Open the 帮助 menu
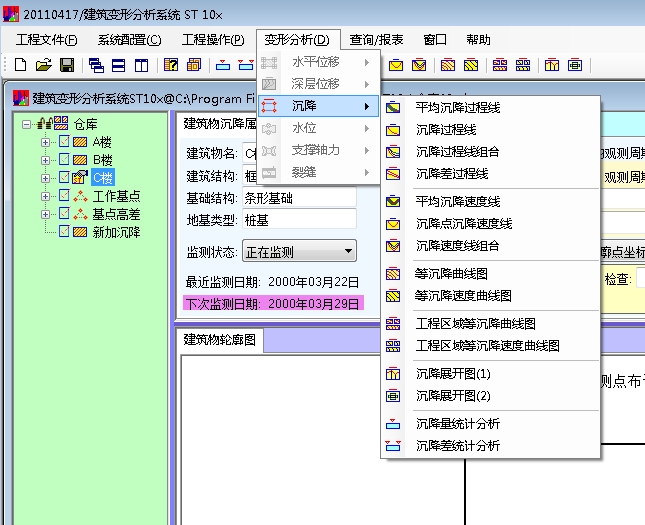This screenshot has width=645, height=525. [478, 40]
